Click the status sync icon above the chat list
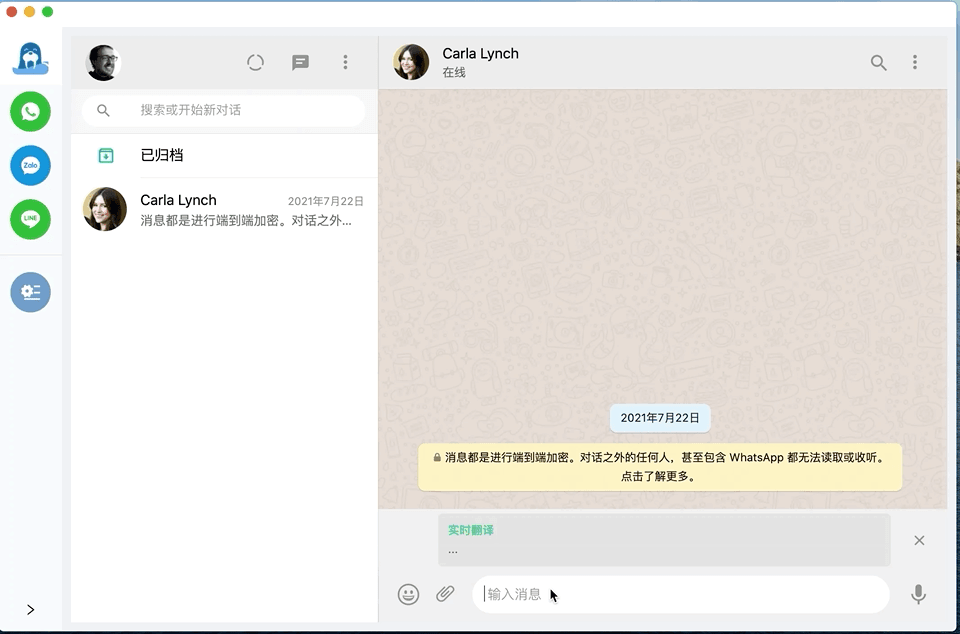The image size is (960, 634). point(255,62)
